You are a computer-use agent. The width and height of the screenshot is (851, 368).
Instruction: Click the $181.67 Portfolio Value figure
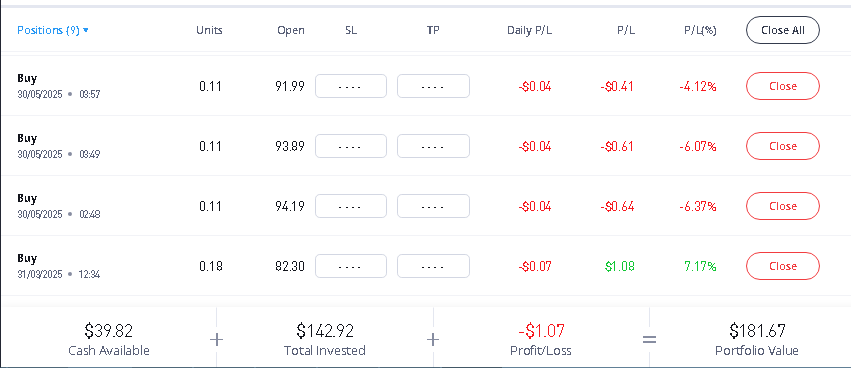[x=757, y=331]
